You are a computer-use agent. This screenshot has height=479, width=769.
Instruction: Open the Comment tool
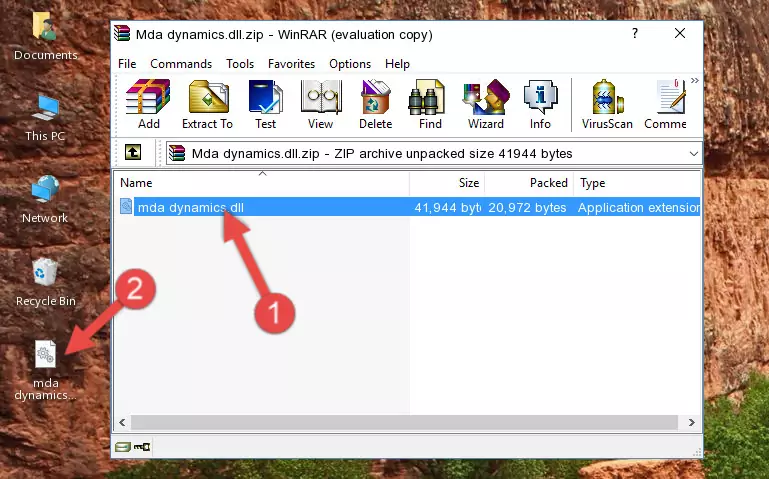666,104
